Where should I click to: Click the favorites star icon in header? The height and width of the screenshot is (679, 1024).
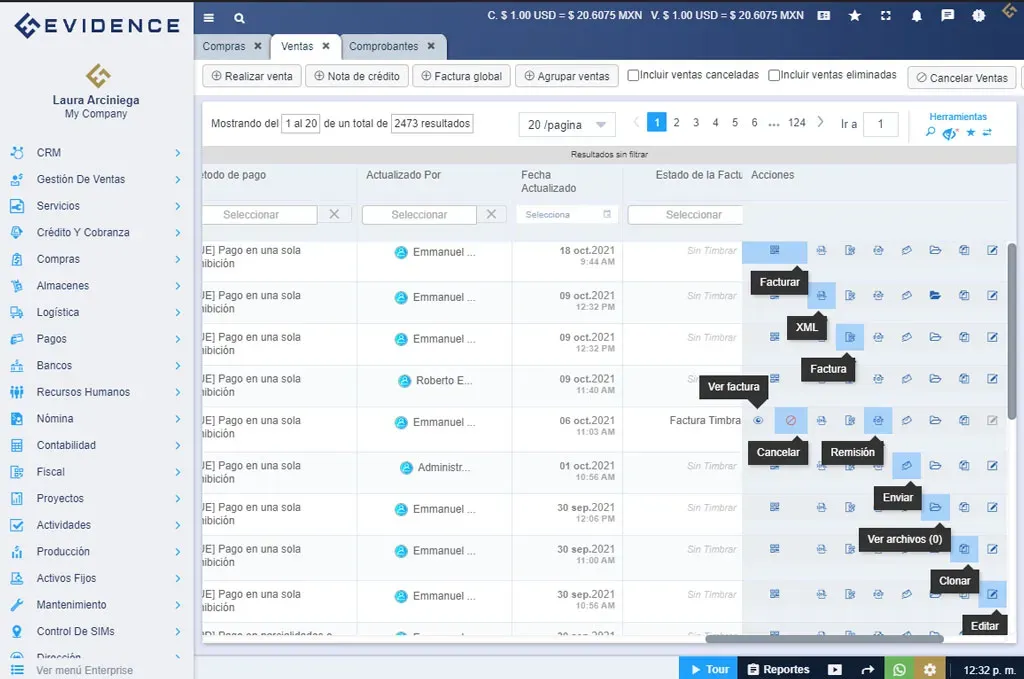854,16
